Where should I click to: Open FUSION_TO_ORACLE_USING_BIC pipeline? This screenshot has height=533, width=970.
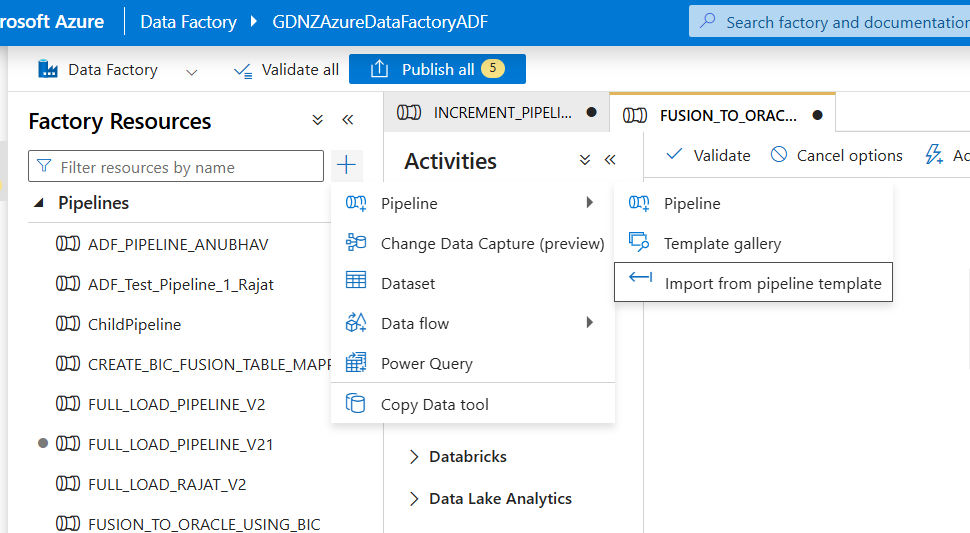click(204, 524)
